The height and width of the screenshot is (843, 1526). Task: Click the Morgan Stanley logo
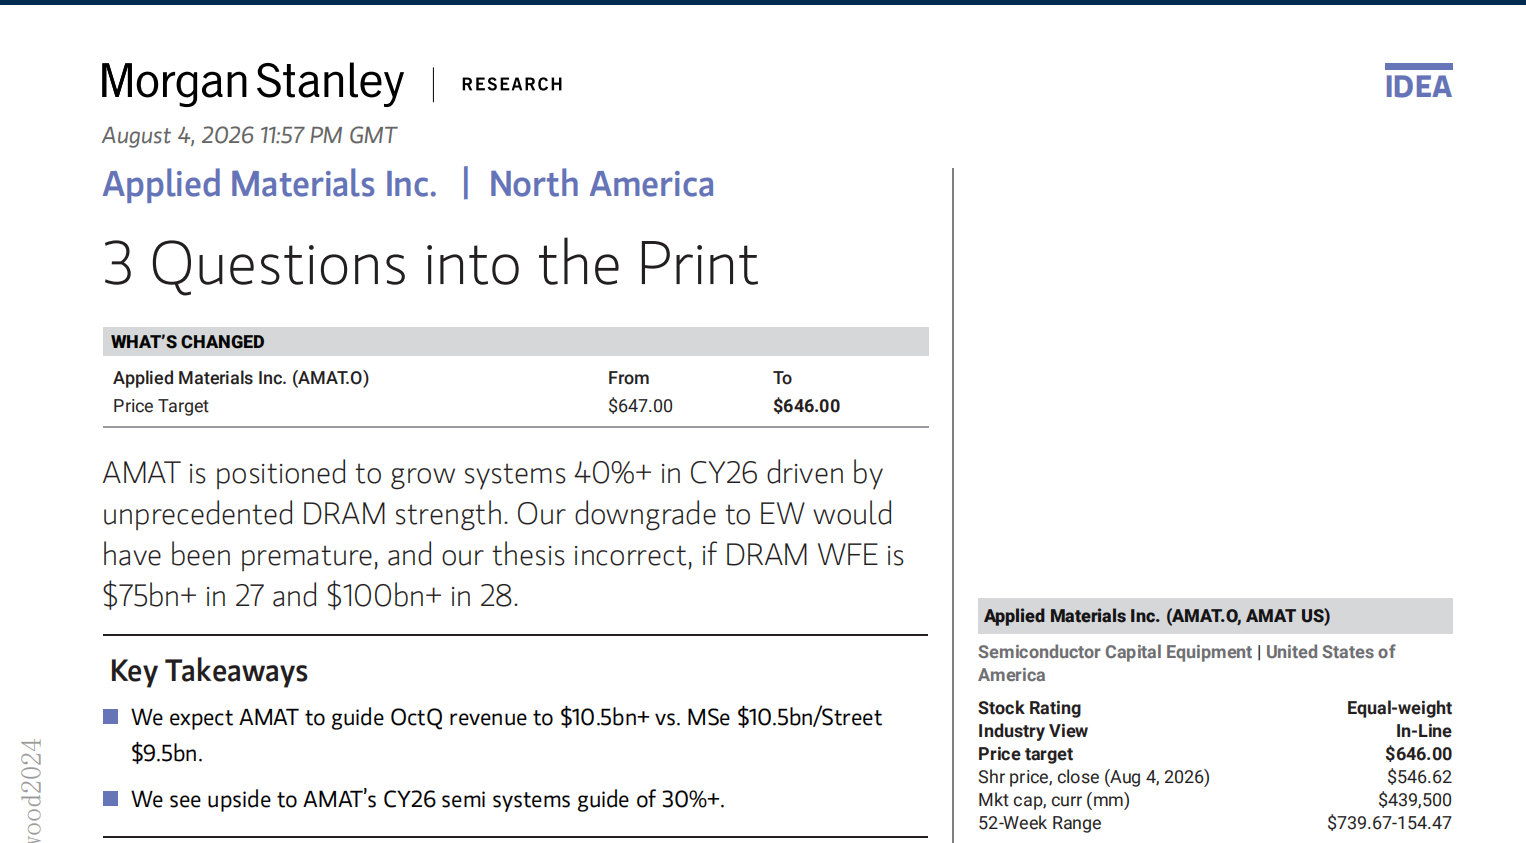pos(252,83)
